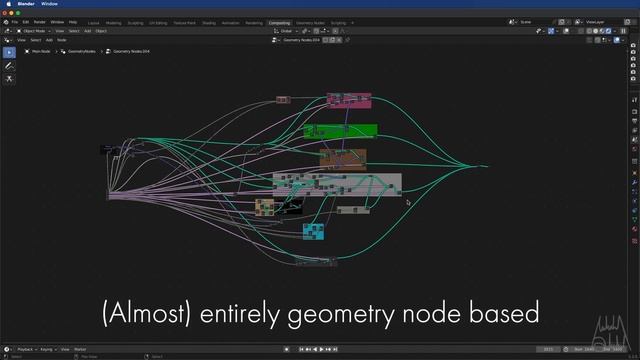Open the Global transform orientation dropdown
Screen dimensions: 640x360
(x=286, y=31)
